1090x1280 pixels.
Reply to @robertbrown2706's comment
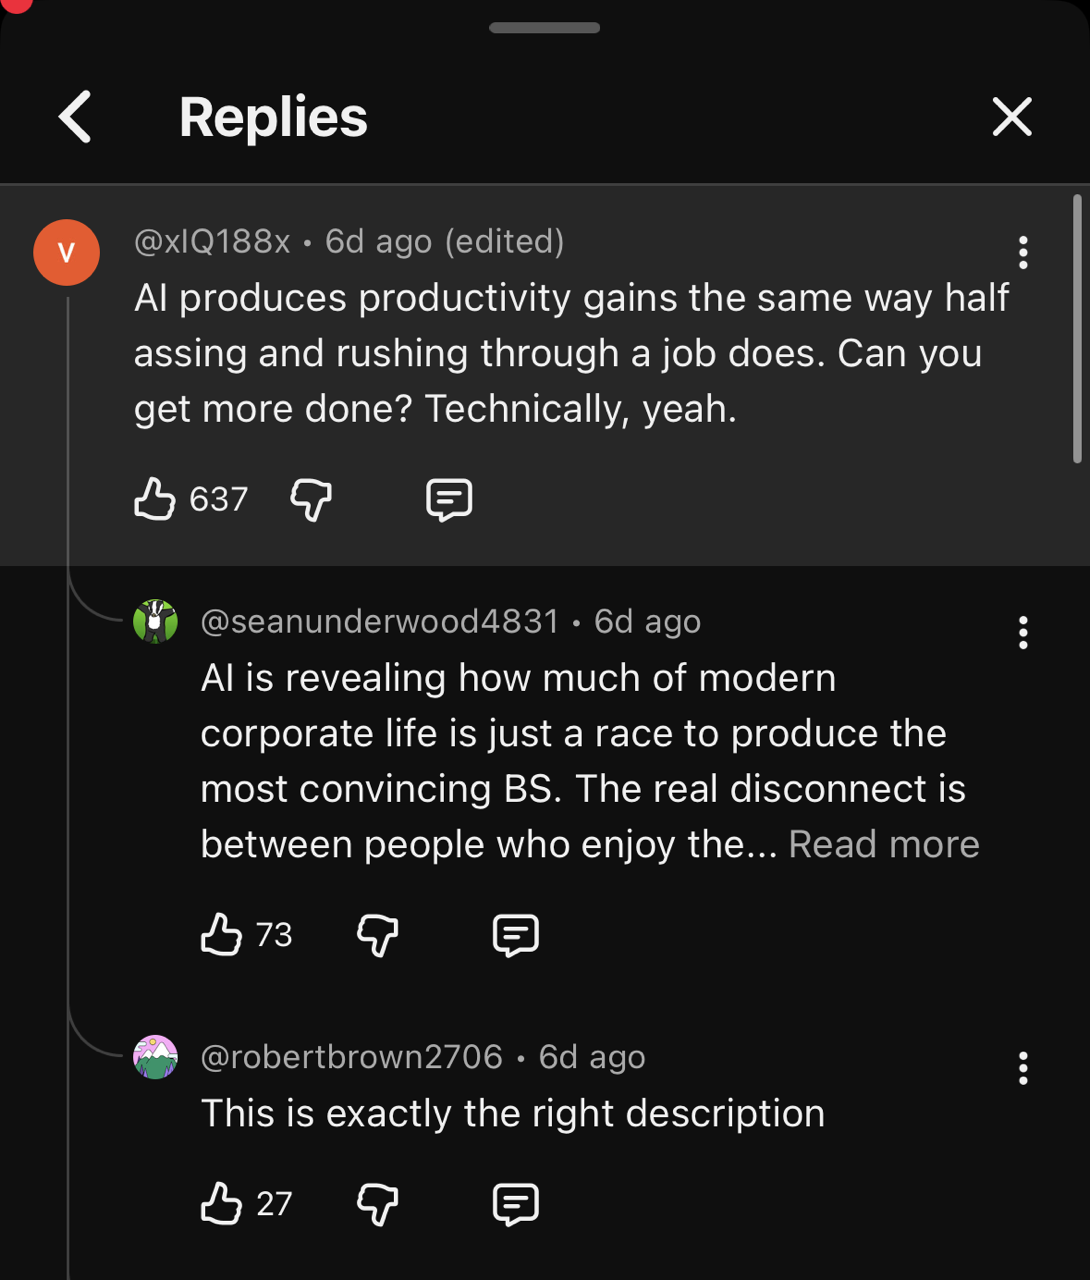(516, 1203)
